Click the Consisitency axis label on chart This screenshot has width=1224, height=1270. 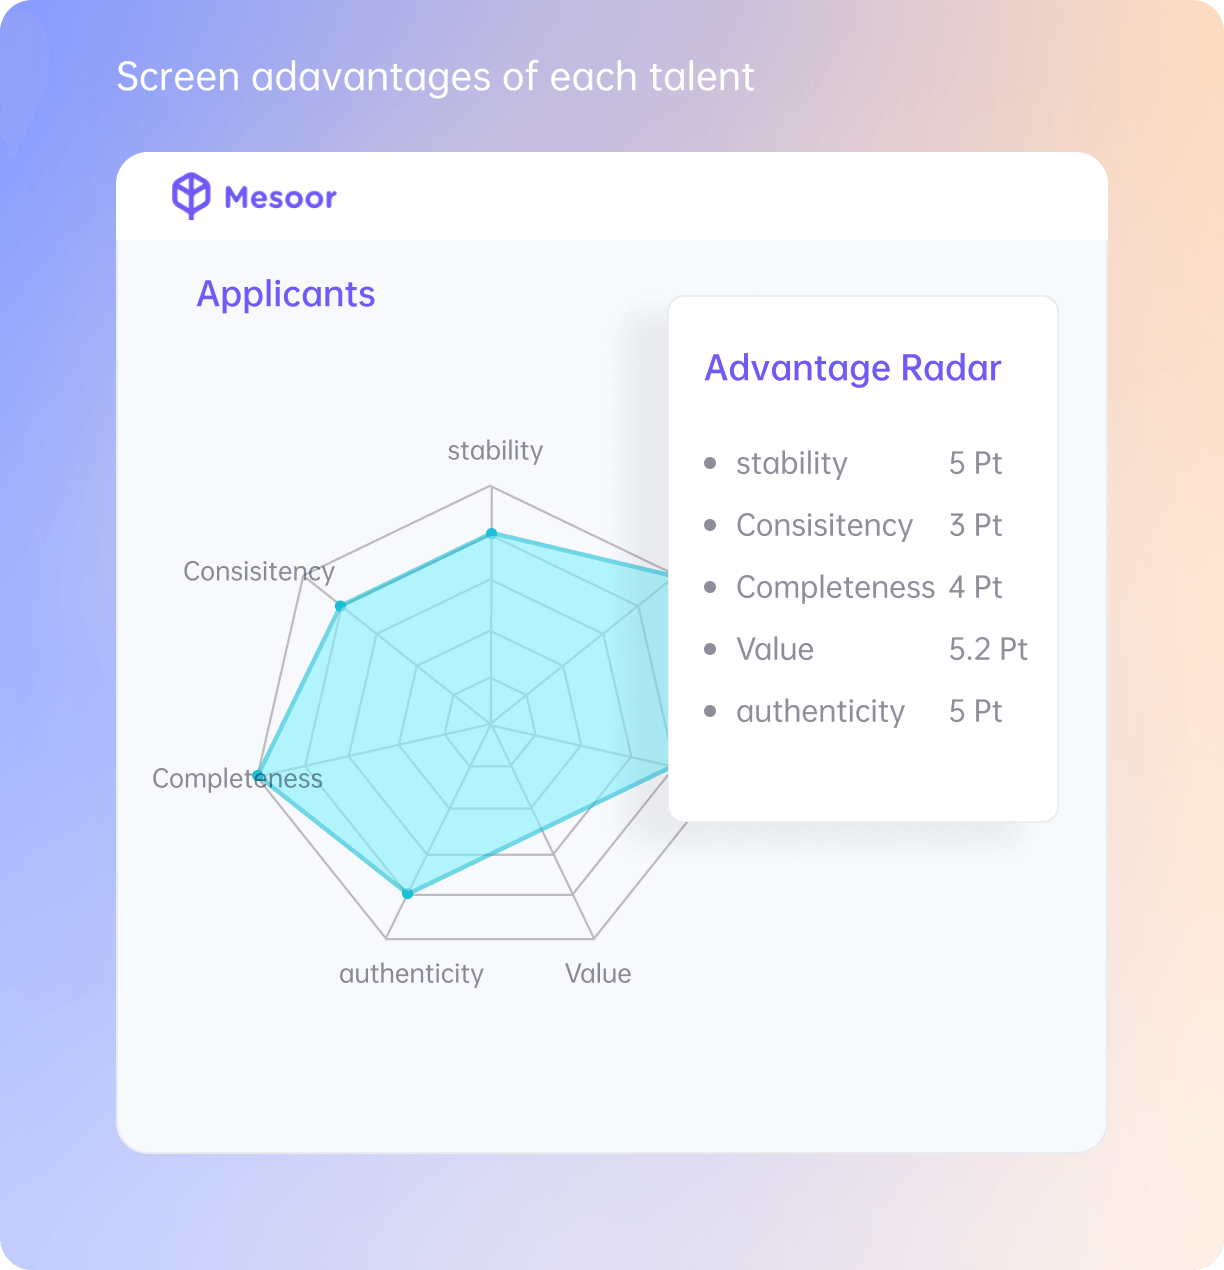[259, 572]
